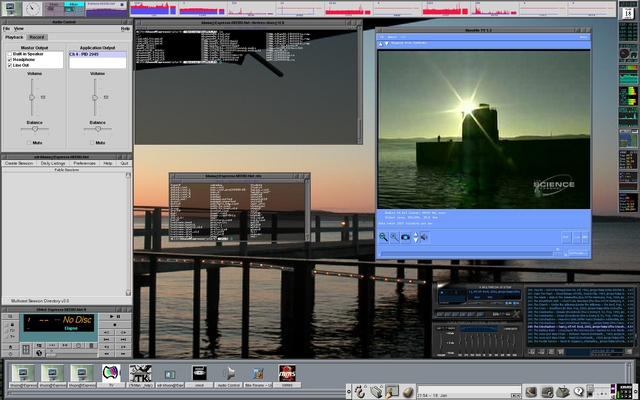
Task: Click the TV window playback progress bar
Action: [472, 254]
